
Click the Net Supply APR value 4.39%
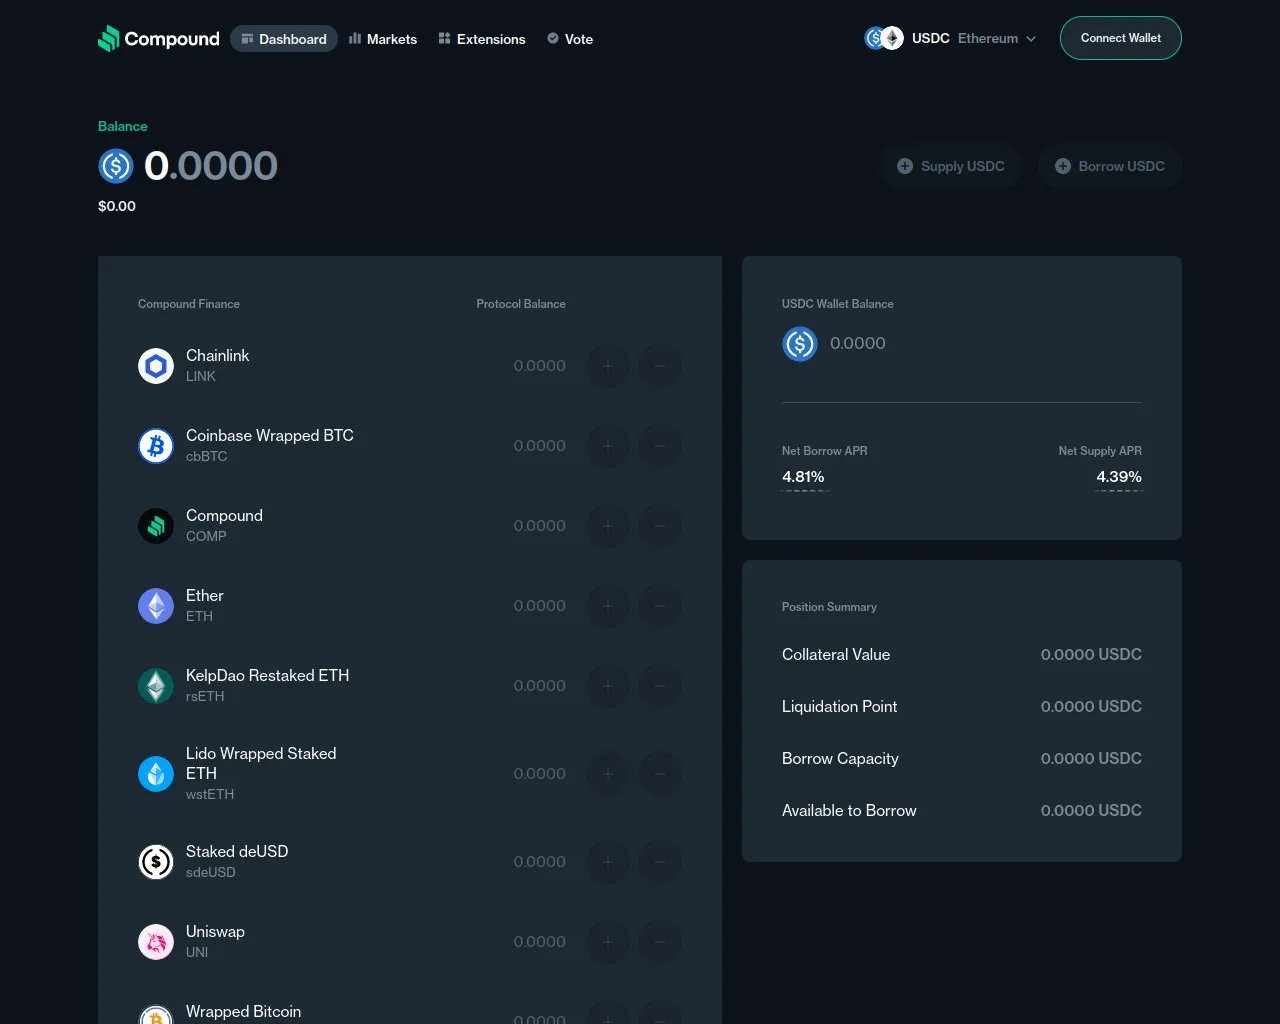[x=1119, y=477]
